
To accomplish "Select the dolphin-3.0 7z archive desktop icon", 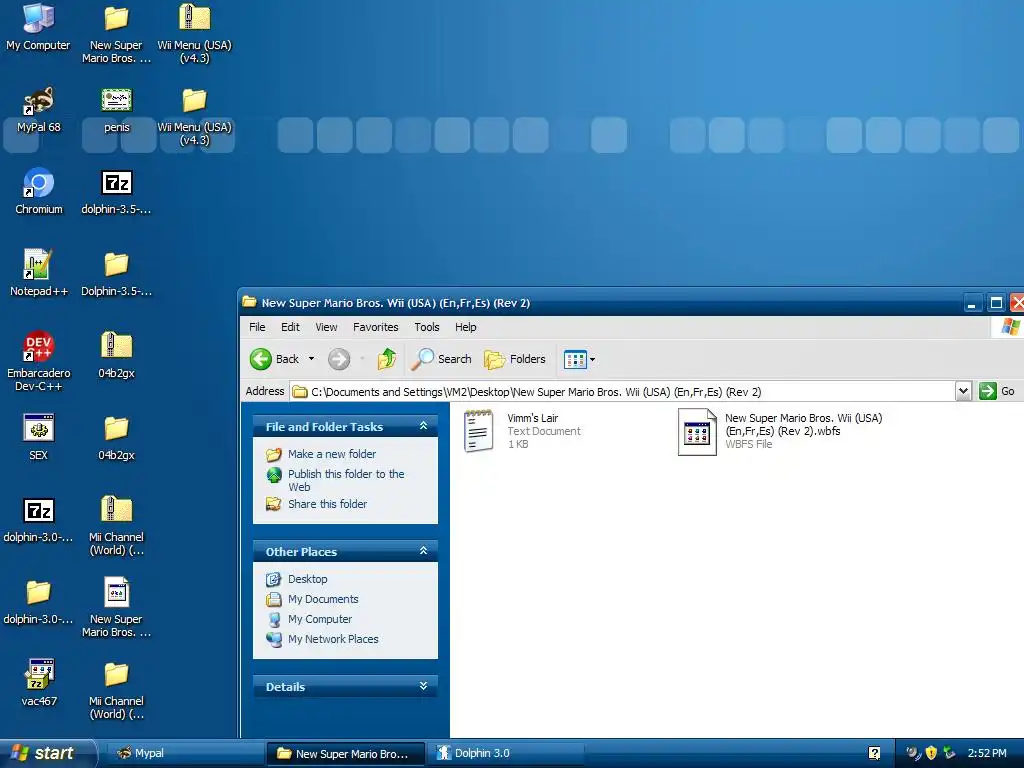I will tap(39, 510).
